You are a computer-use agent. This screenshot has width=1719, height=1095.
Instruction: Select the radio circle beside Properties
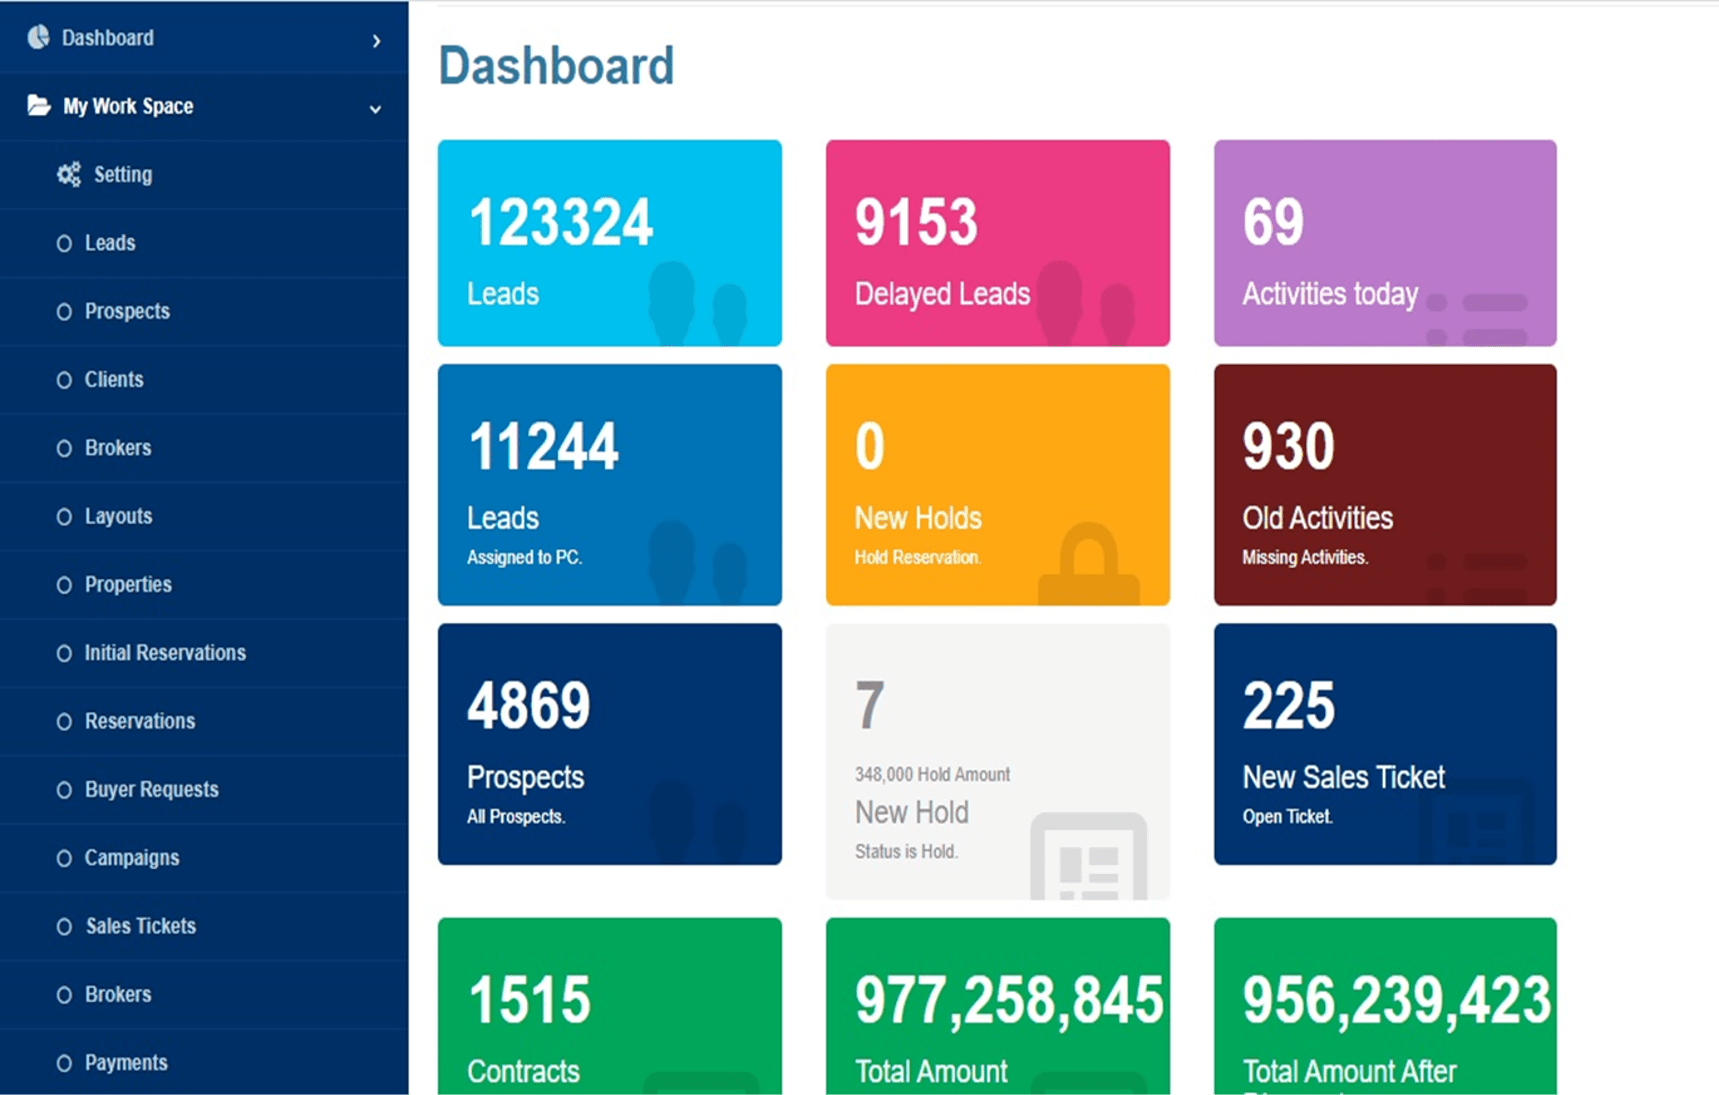[63, 584]
